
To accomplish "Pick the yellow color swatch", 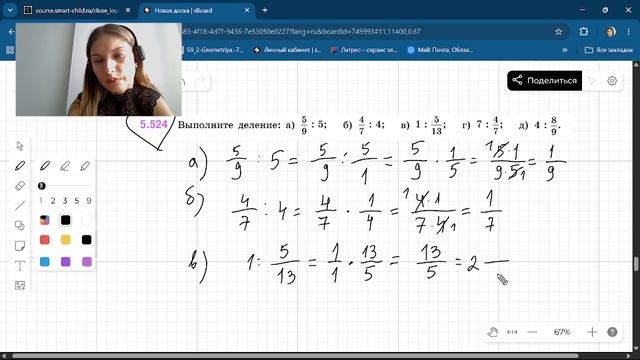I will click(65, 240).
